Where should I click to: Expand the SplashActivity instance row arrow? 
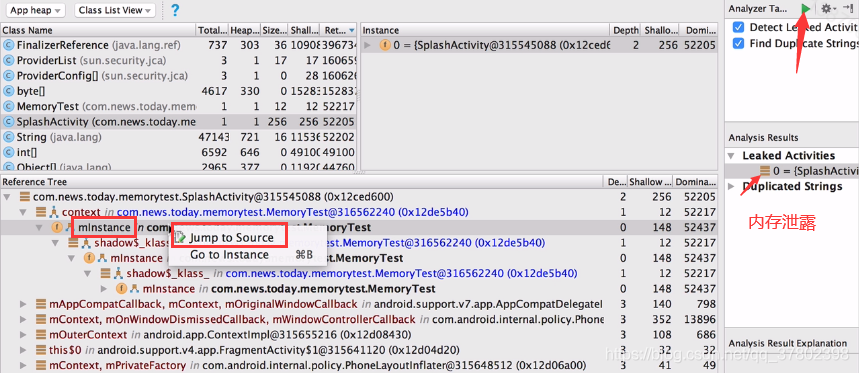367,45
